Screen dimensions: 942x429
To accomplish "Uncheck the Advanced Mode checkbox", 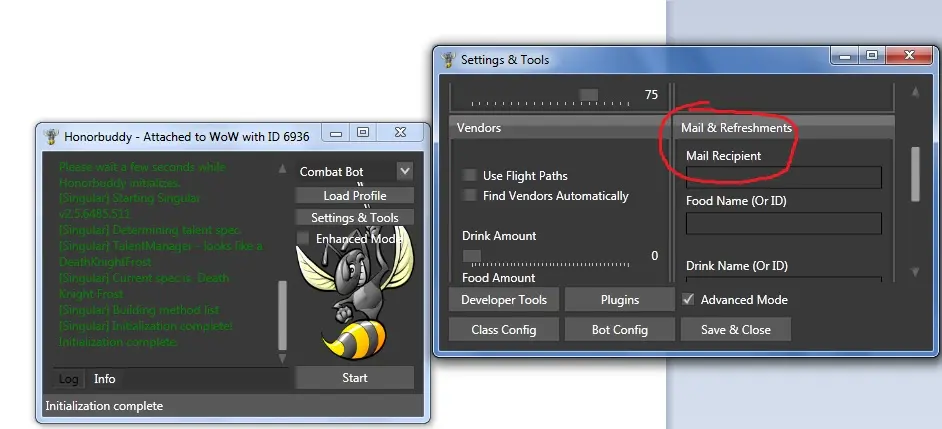I will click(x=688, y=299).
